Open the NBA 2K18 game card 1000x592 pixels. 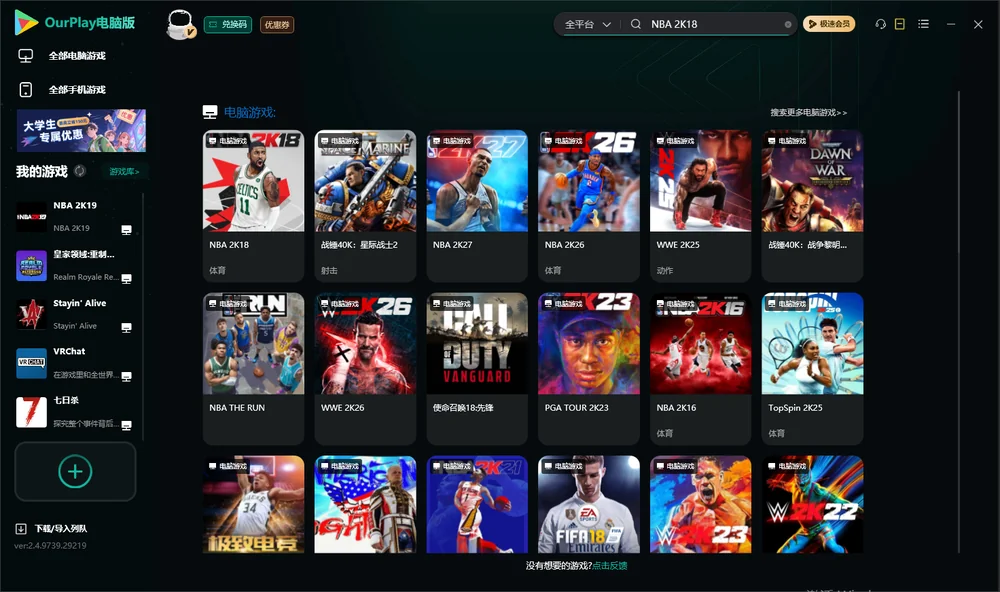point(253,206)
